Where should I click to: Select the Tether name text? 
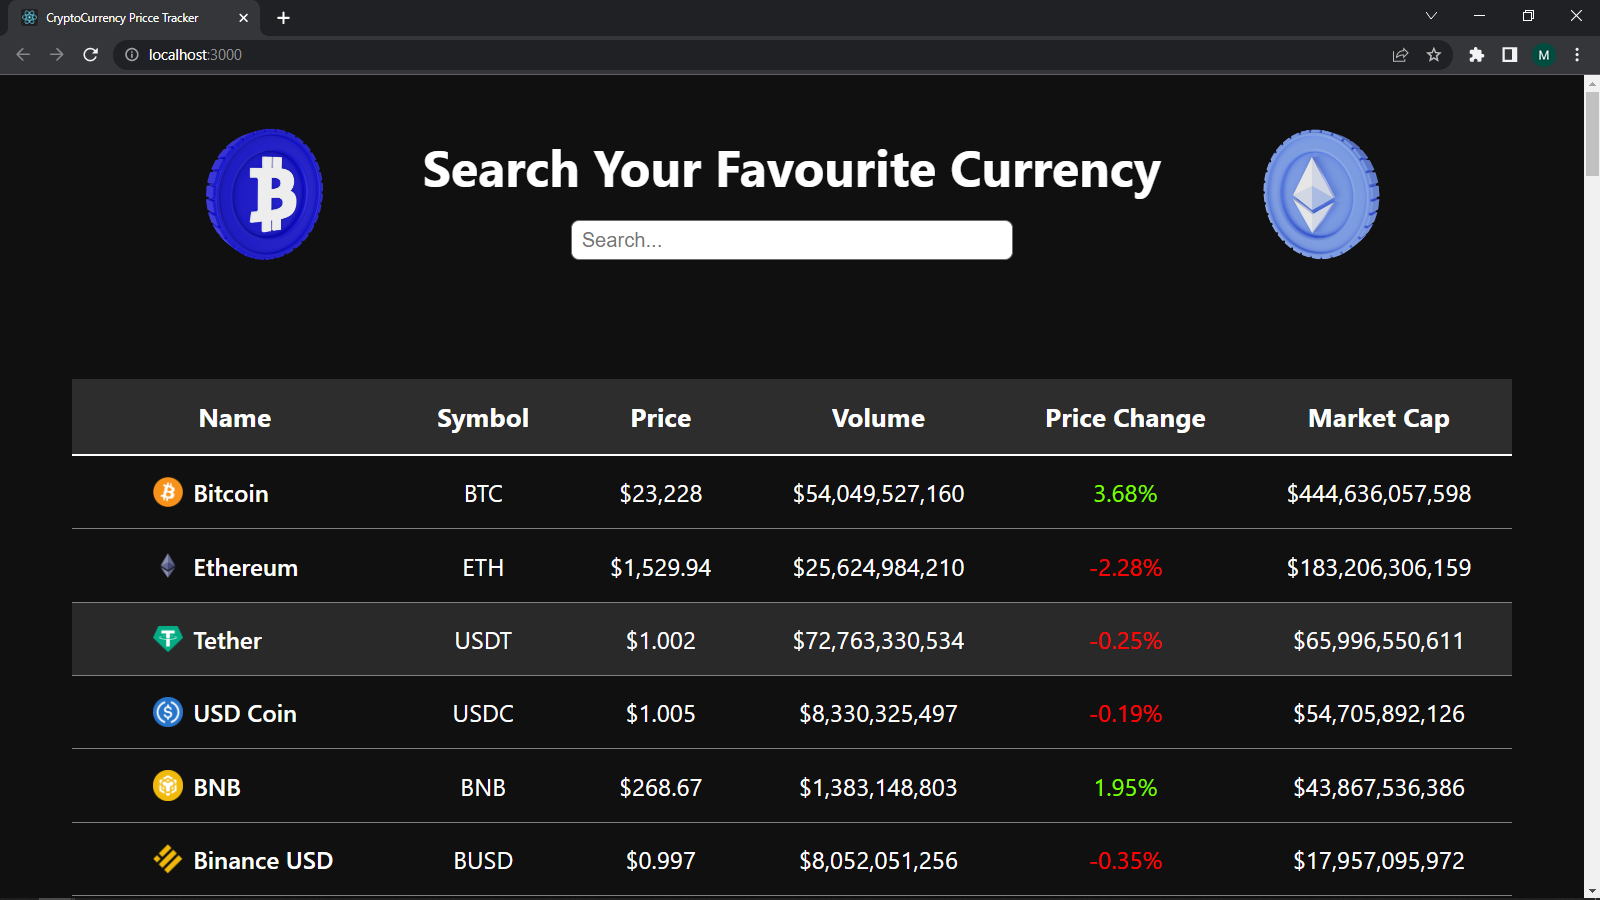pyautogui.click(x=228, y=641)
